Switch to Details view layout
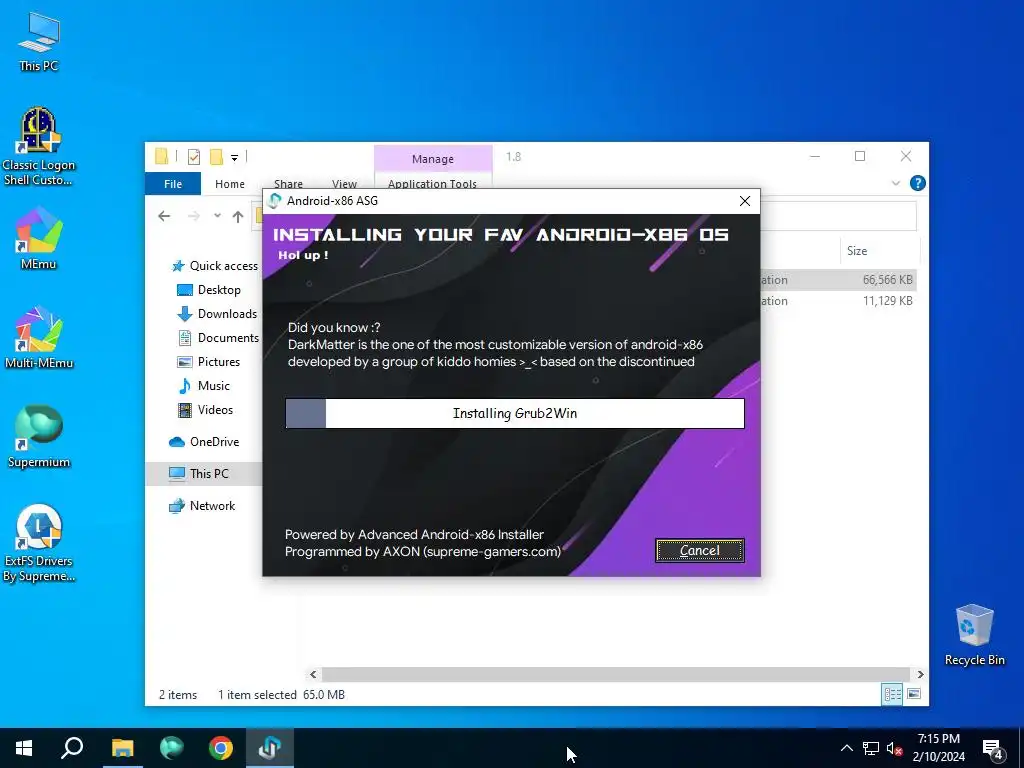The image size is (1024, 768). pos(892,694)
